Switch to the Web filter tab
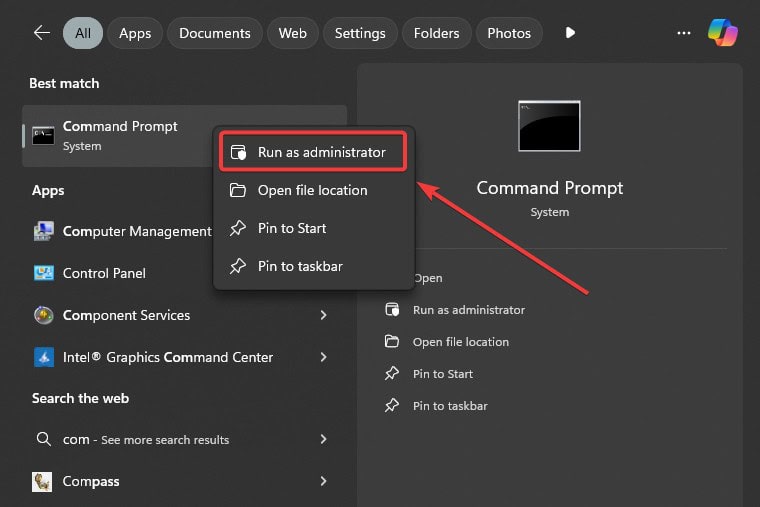The height and width of the screenshot is (507, 760). (293, 33)
